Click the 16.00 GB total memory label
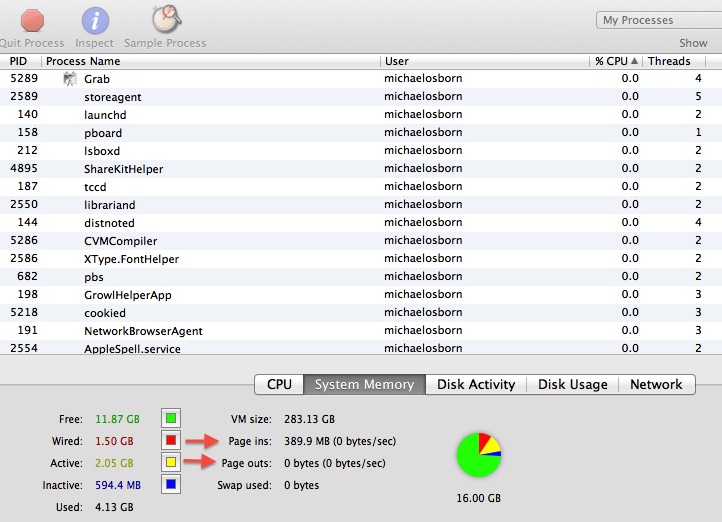The width and height of the screenshot is (722, 522). coord(478,498)
